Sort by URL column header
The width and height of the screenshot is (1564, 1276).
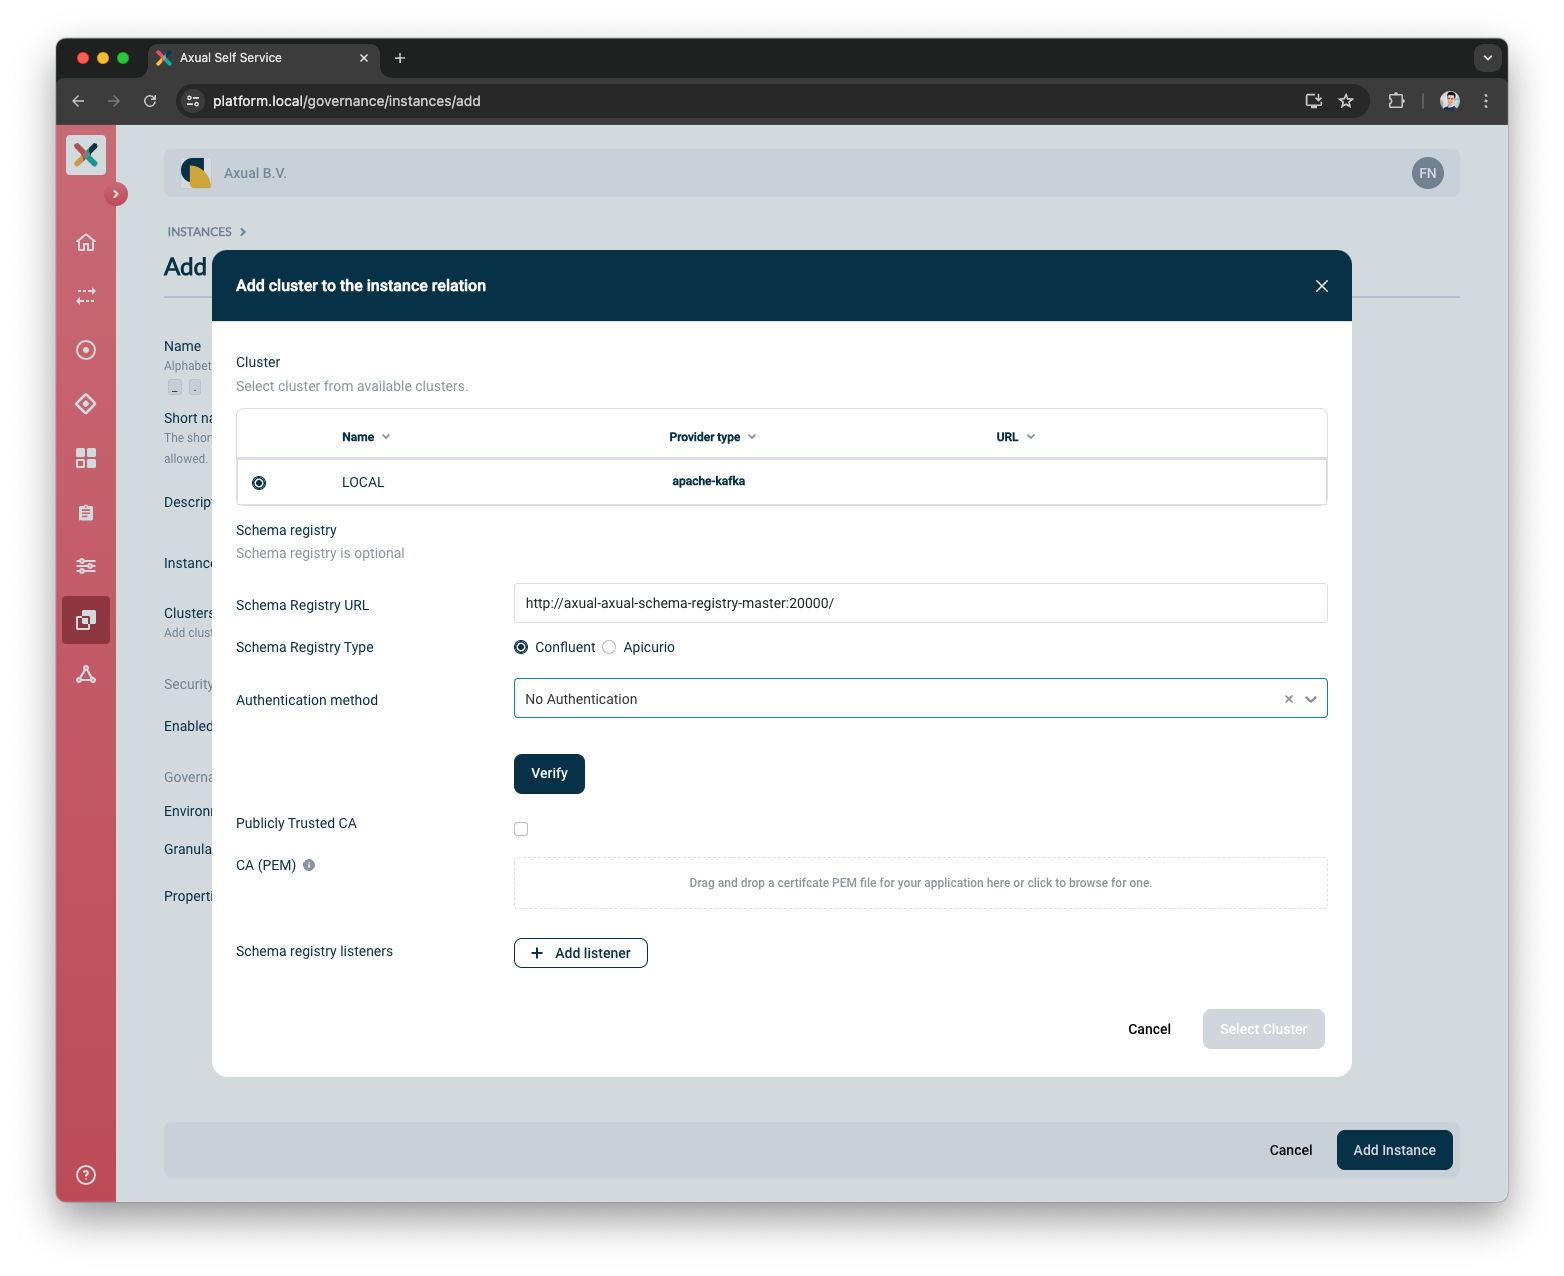click(1016, 437)
